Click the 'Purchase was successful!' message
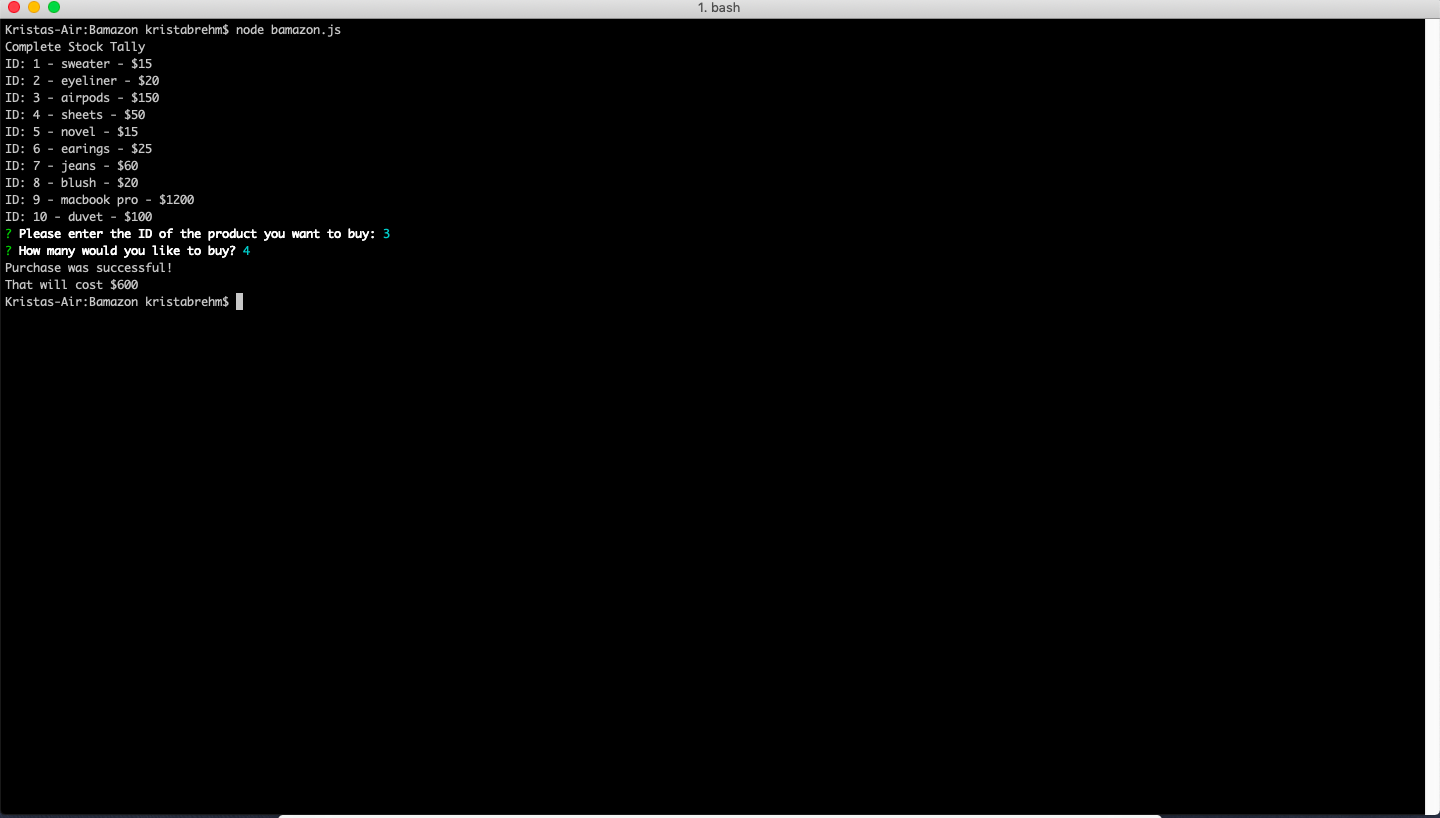The width and height of the screenshot is (1440, 818). (x=89, y=268)
